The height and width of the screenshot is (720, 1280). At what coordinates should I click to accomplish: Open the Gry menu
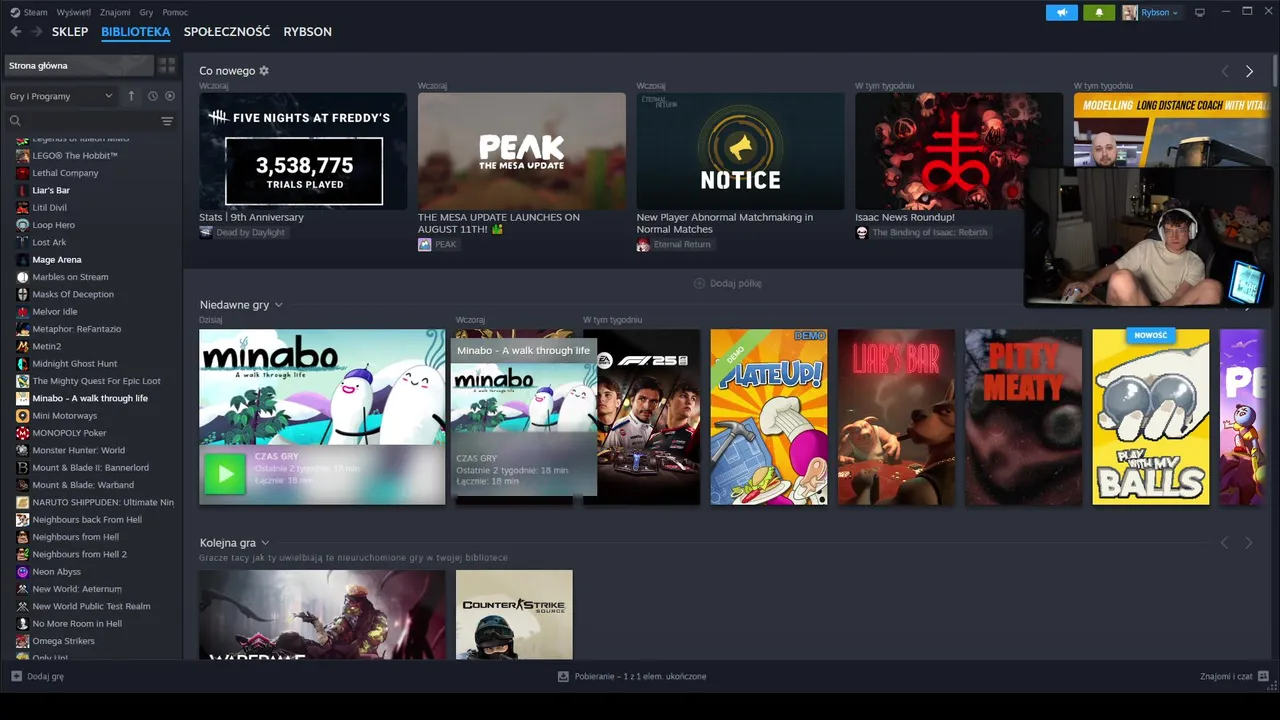147,12
